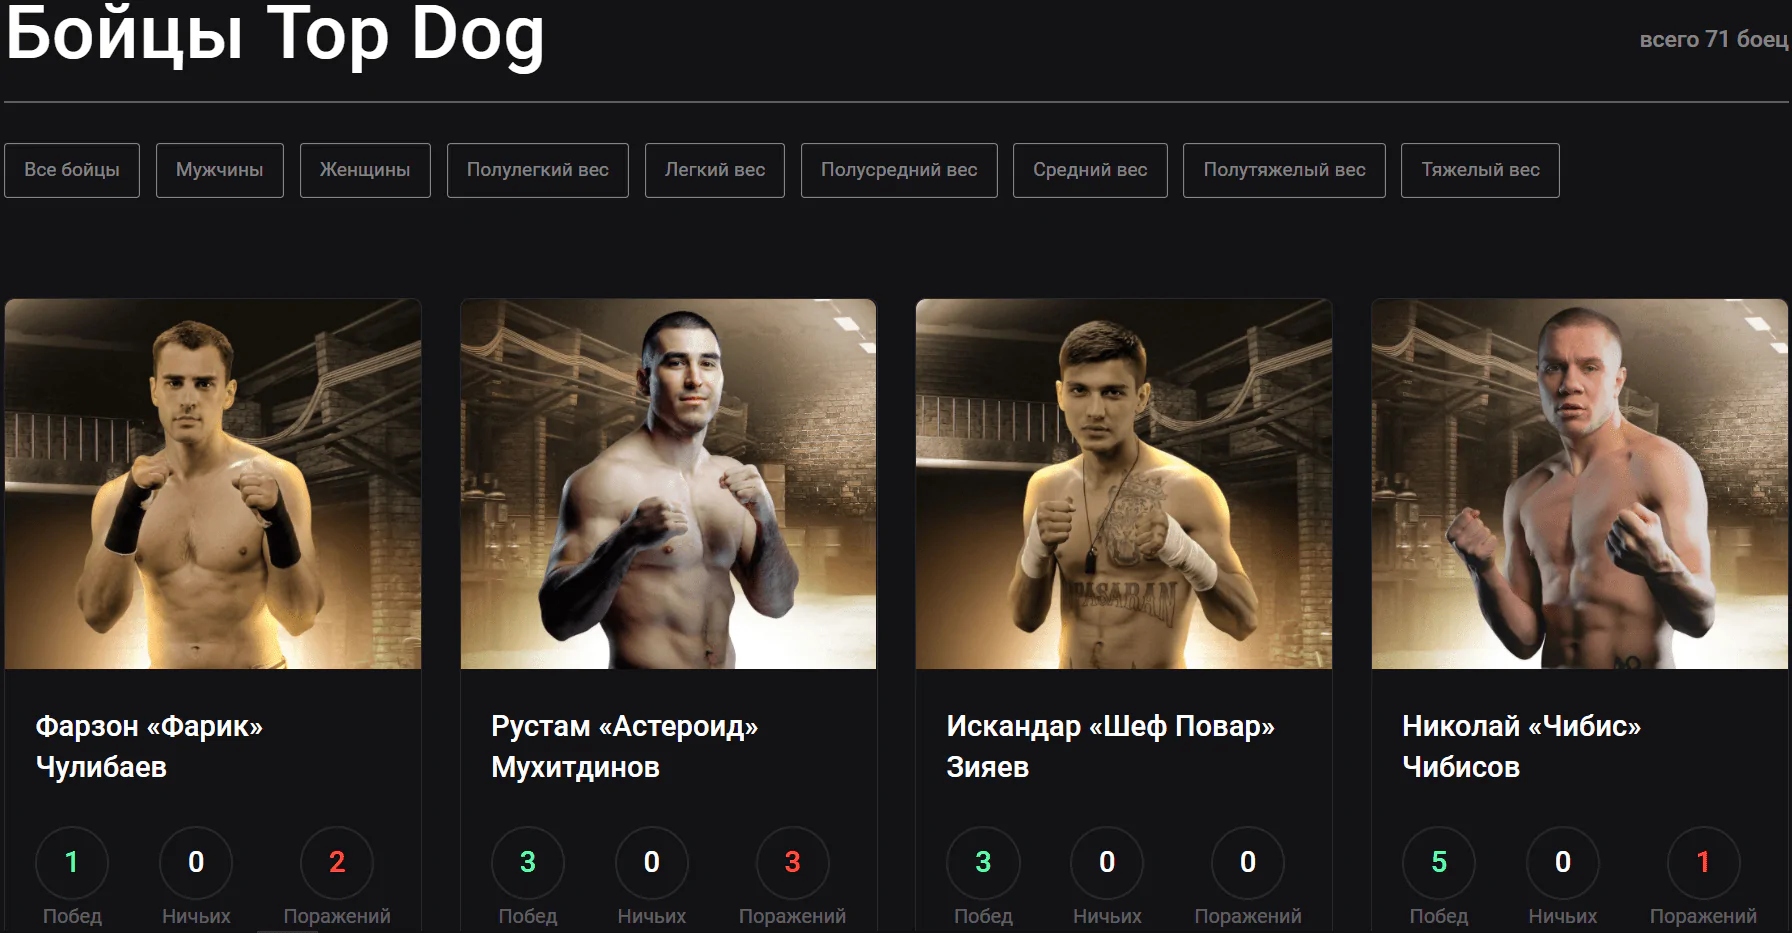Select the «Тяжелый вес» weight category
Screen dimensions: 1792x933
tap(1480, 170)
